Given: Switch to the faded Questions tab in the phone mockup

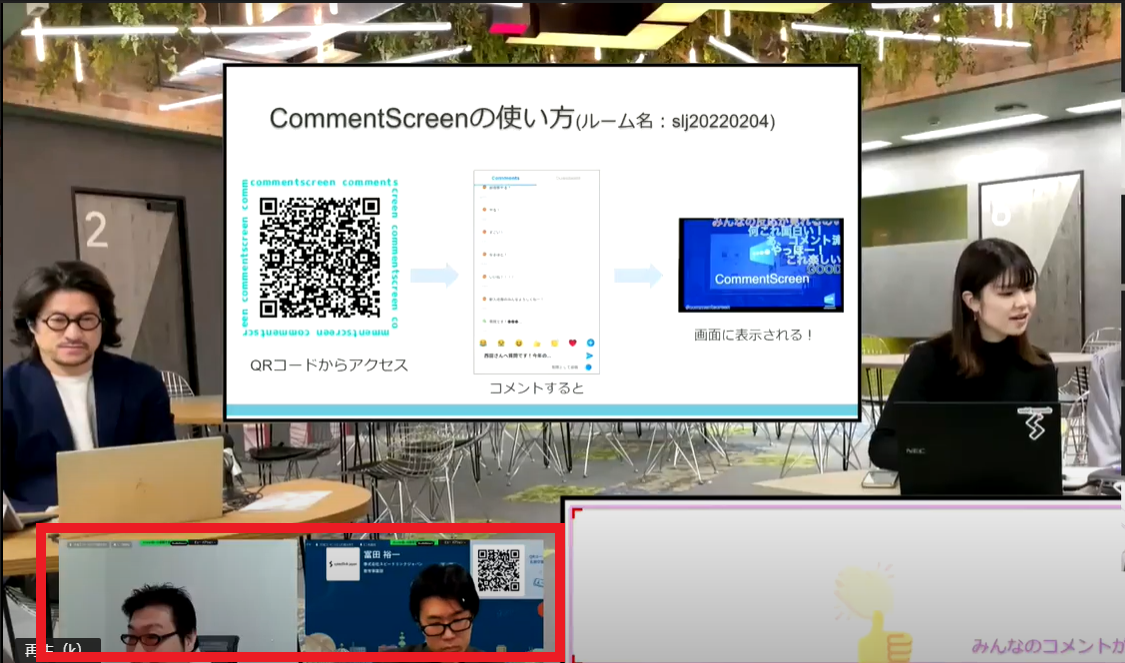Looking at the screenshot, I should 568,178.
